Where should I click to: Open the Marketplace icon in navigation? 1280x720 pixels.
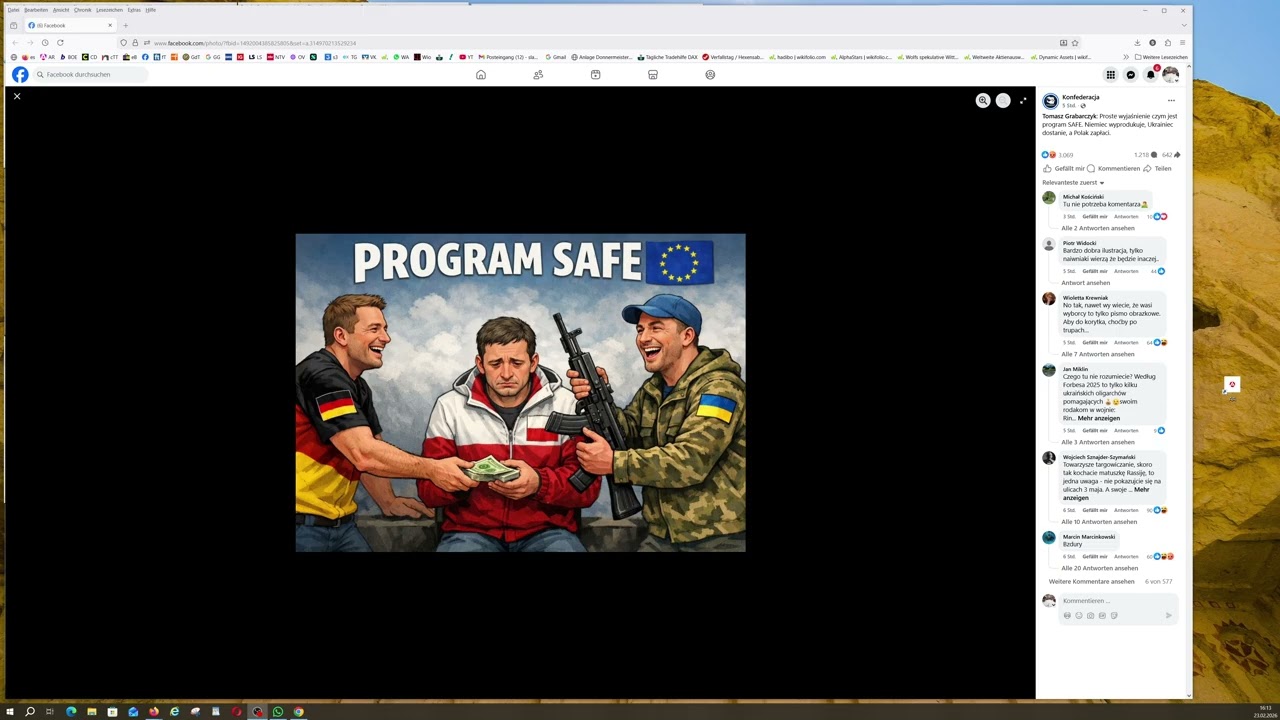point(653,75)
